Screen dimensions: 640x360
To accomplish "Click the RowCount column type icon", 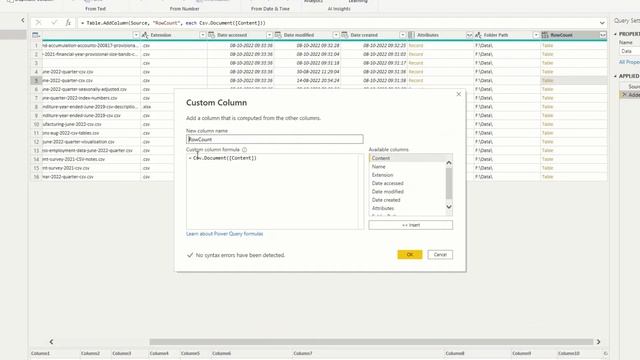I will pos(545,35).
